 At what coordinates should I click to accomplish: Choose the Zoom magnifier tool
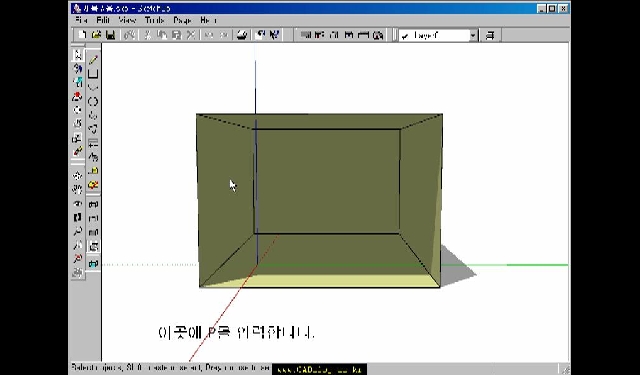point(78,231)
